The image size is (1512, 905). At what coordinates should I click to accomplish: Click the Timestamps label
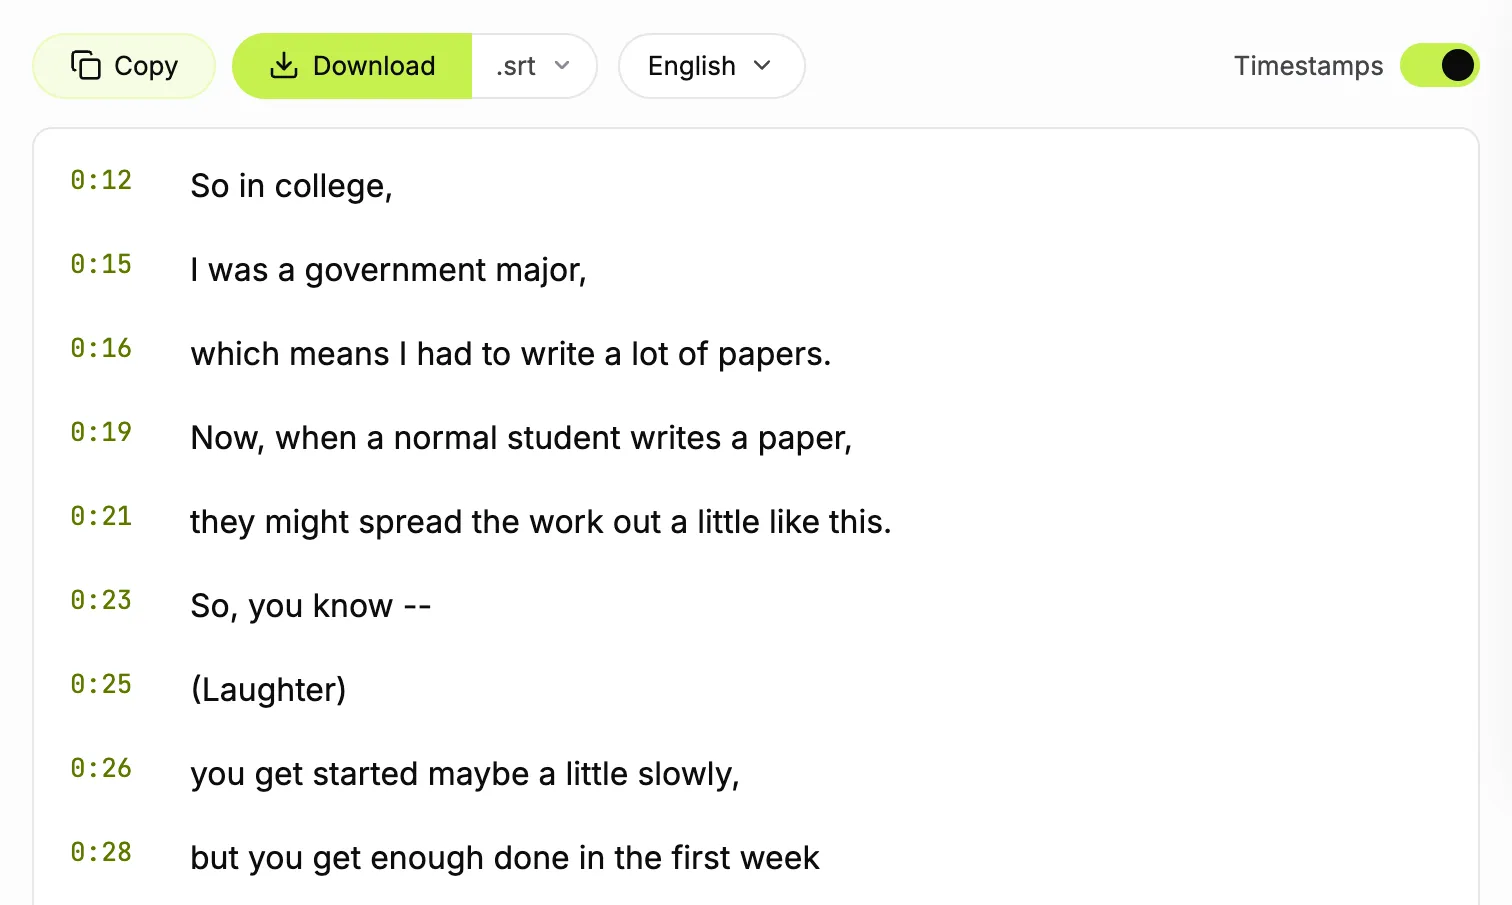[1308, 66]
